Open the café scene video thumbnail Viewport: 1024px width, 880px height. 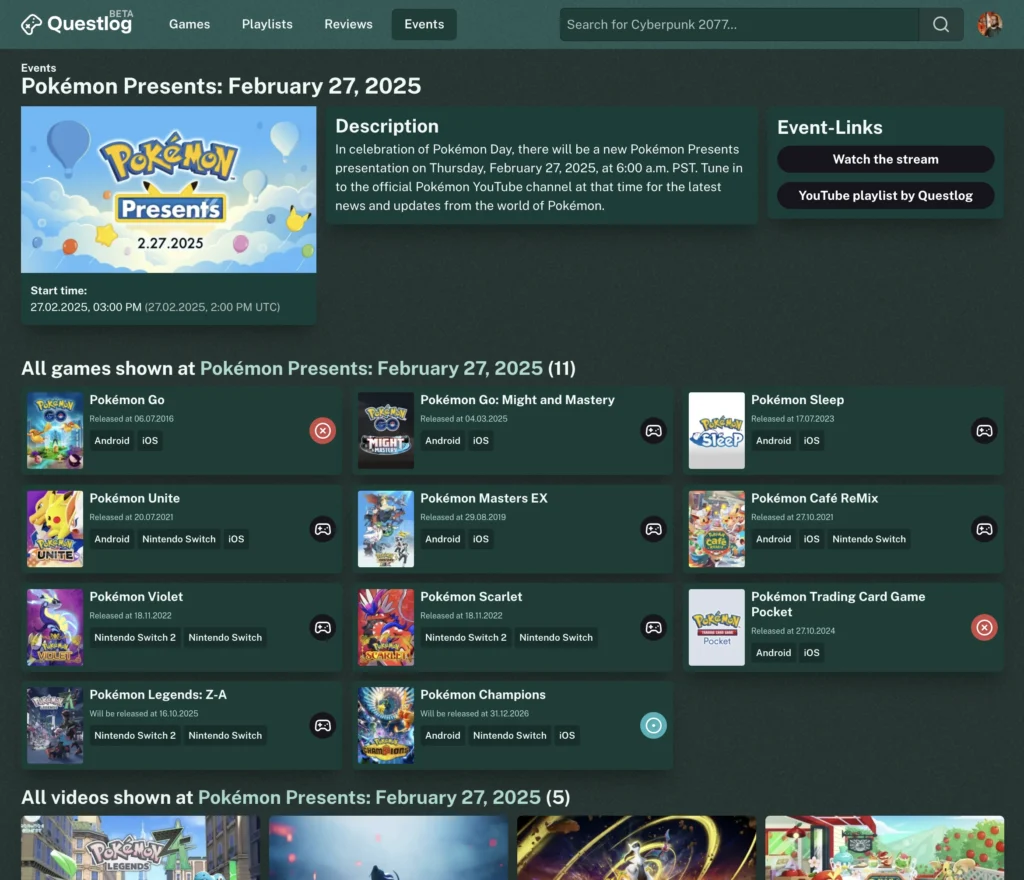[x=885, y=847]
